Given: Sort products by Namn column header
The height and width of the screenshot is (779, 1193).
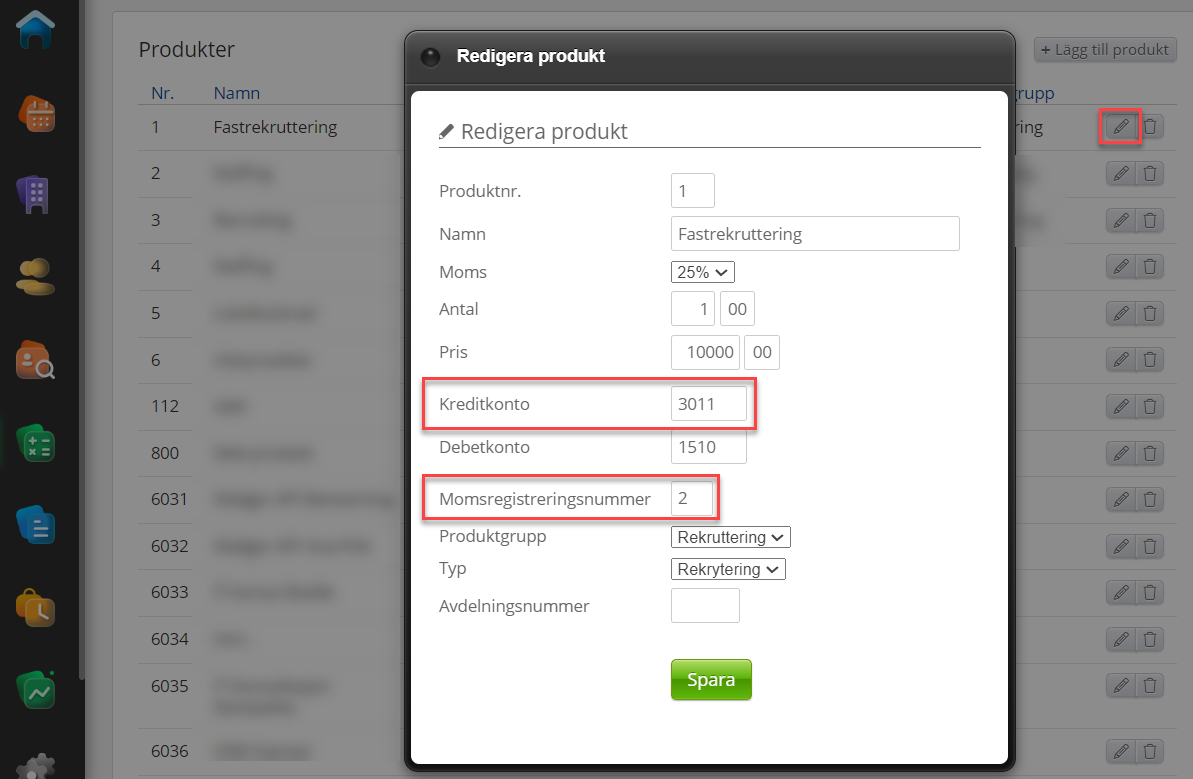Looking at the screenshot, I should [x=237, y=93].
